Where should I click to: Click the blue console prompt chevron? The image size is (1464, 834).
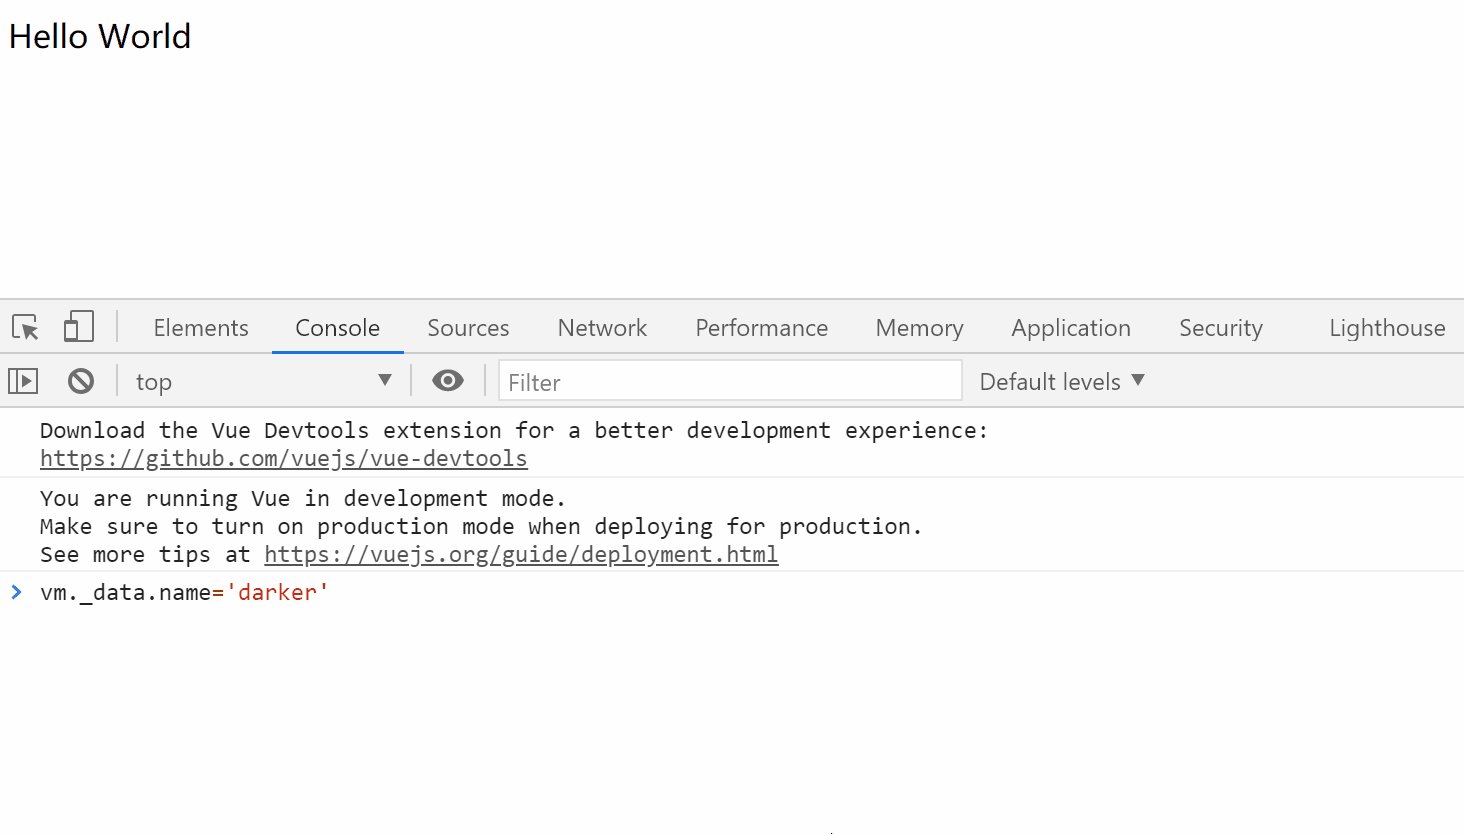pyautogui.click(x=17, y=592)
